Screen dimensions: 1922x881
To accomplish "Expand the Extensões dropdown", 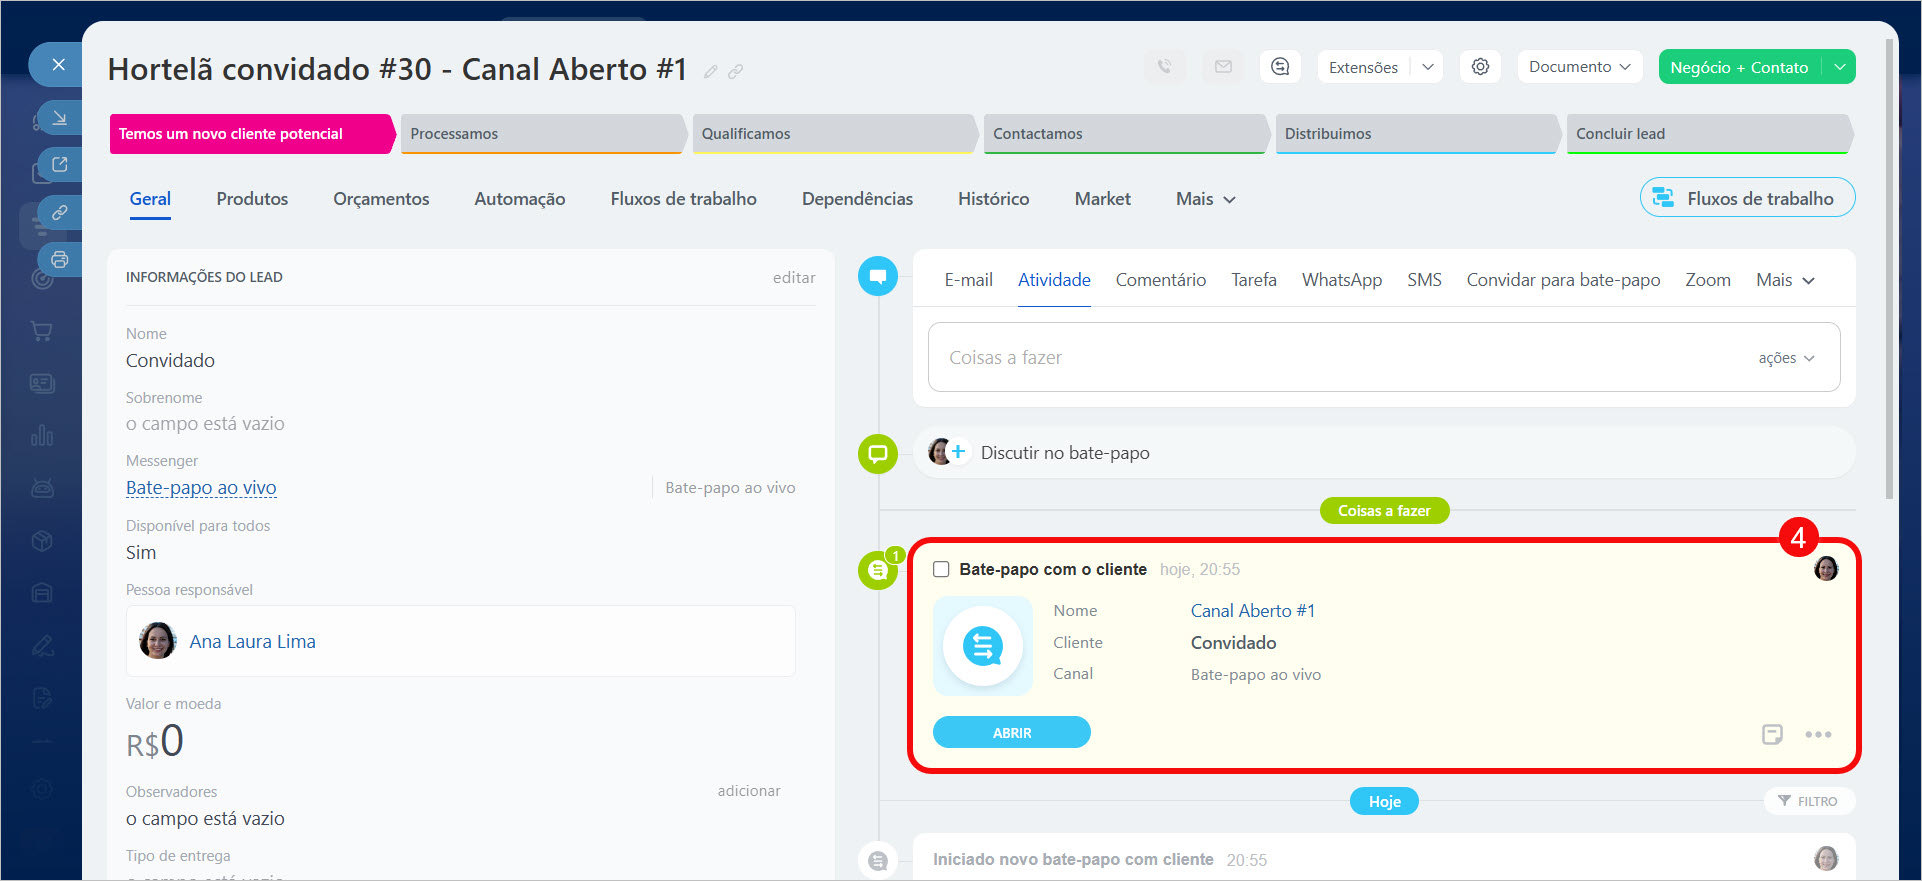I will (x=1427, y=67).
